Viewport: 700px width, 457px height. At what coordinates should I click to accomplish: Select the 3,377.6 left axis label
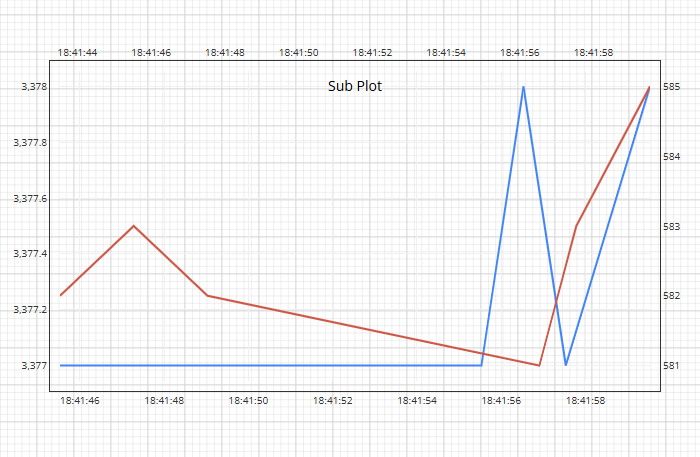tap(29, 199)
